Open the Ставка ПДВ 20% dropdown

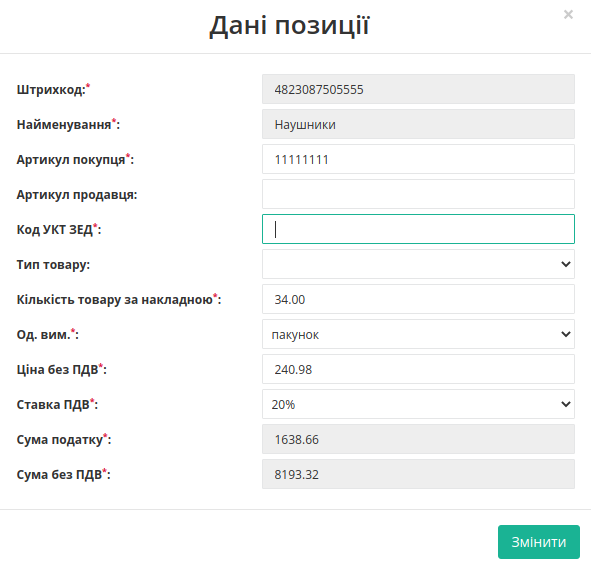418,404
